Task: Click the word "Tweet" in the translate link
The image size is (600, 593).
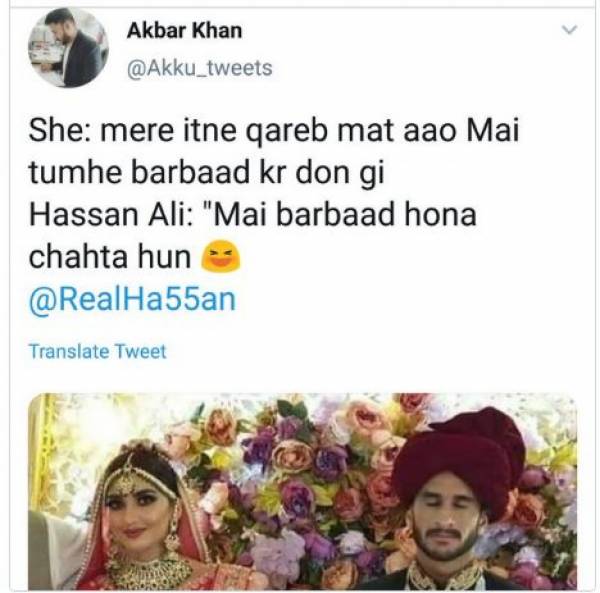Action: (140, 351)
